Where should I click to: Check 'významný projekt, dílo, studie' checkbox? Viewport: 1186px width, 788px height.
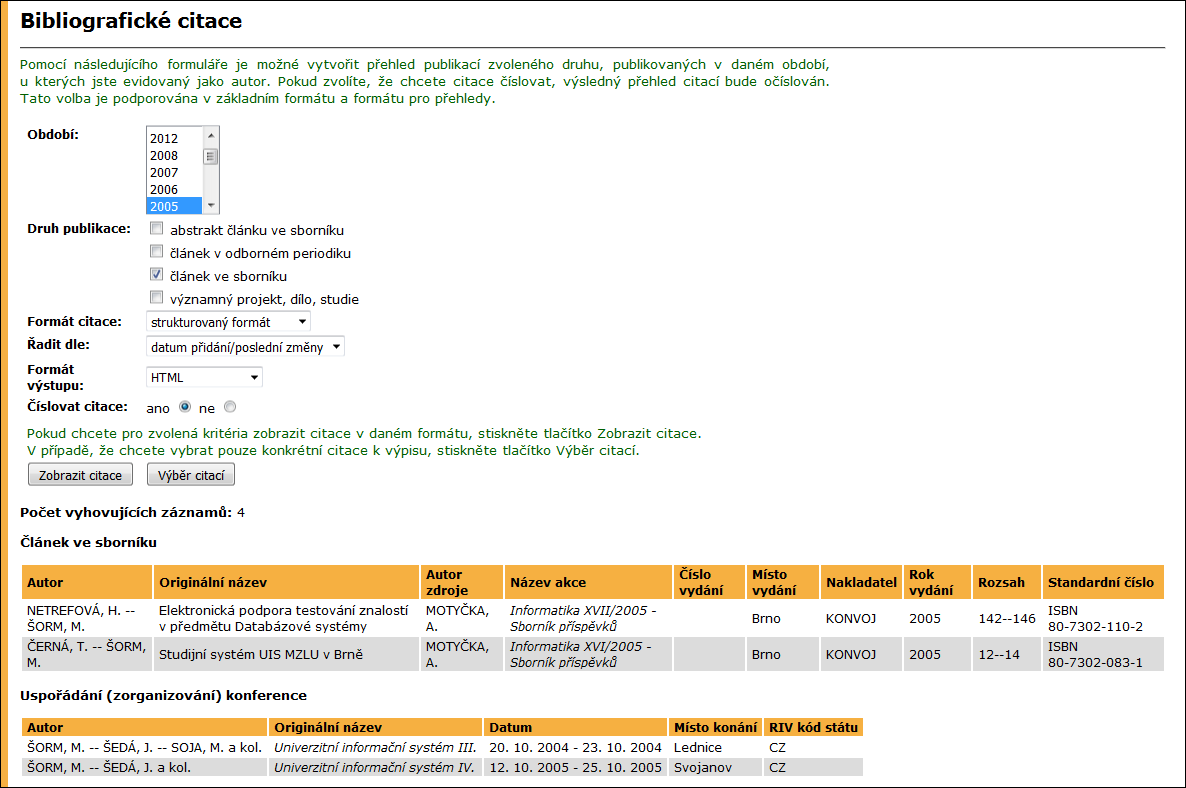click(x=157, y=297)
